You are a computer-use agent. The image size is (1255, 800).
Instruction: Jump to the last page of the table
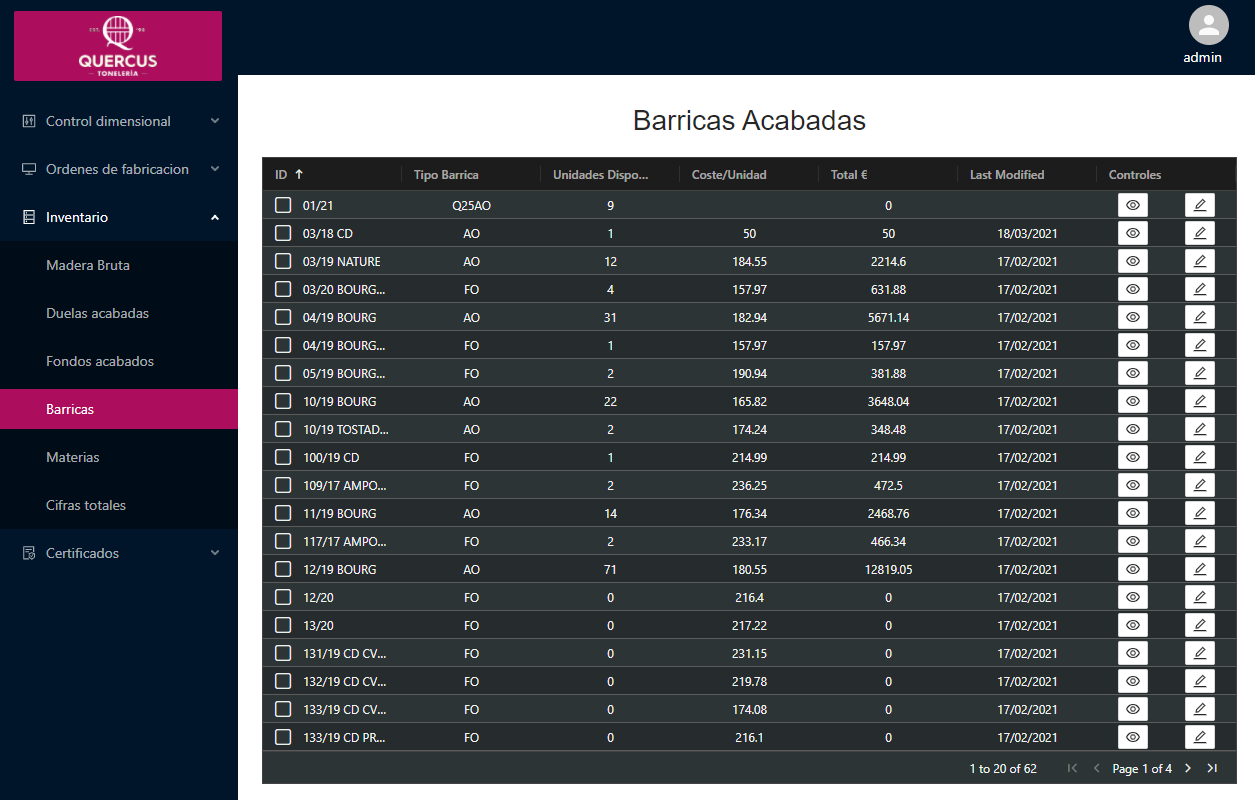[x=1212, y=768]
